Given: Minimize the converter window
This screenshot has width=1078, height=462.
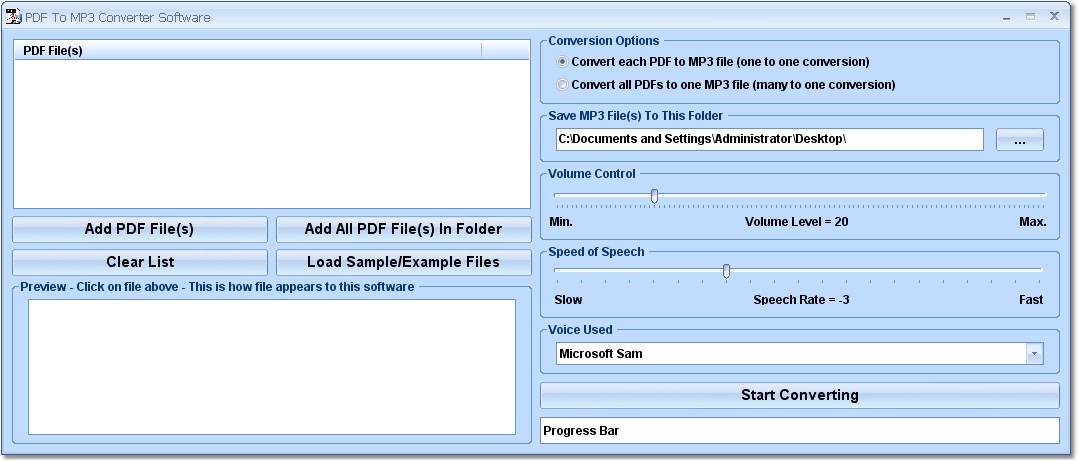Looking at the screenshot, I should click(1006, 16).
